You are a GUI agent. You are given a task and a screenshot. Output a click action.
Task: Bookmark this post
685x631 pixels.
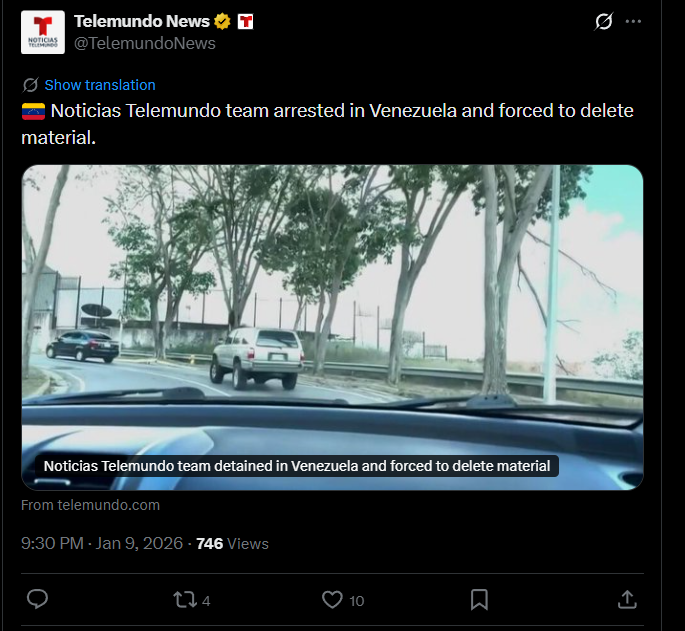pos(479,600)
